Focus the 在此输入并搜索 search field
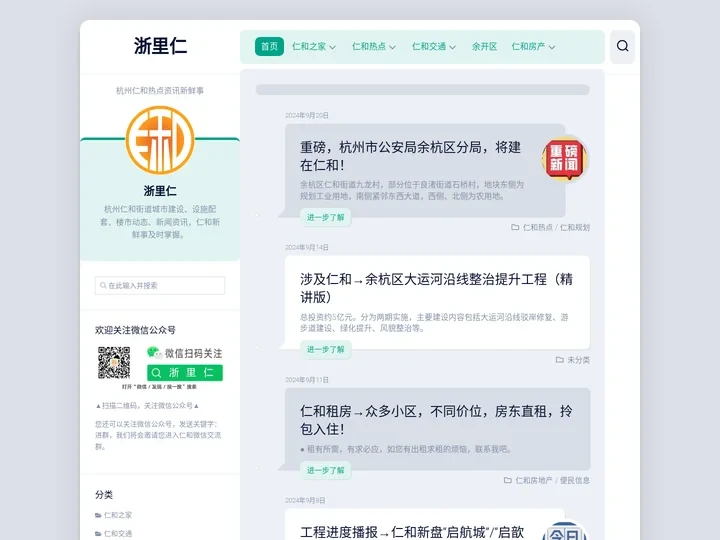 160,285
